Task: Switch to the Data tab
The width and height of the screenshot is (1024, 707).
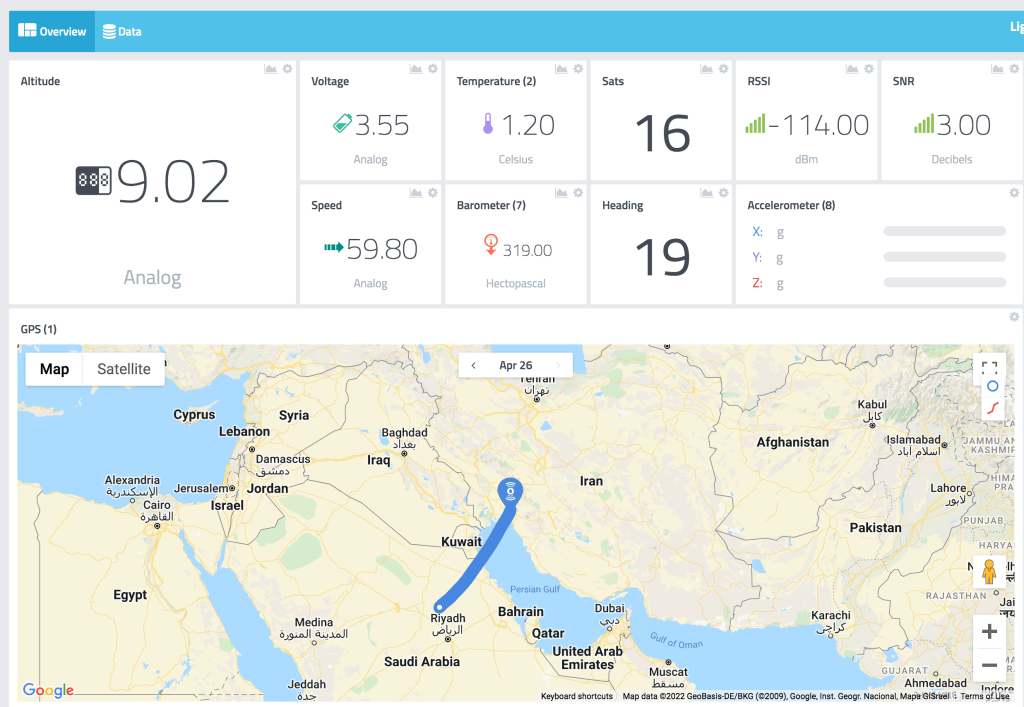Action: [122, 32]
